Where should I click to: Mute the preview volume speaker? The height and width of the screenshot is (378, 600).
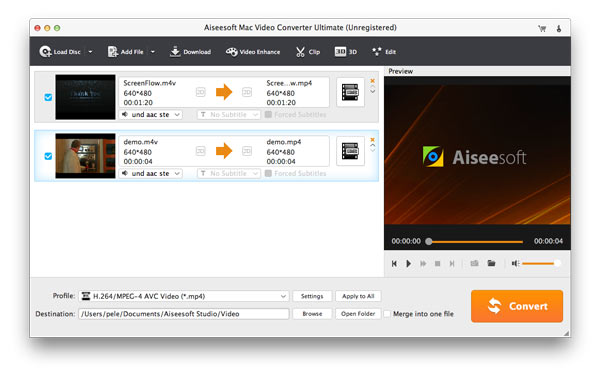[515, 264]
